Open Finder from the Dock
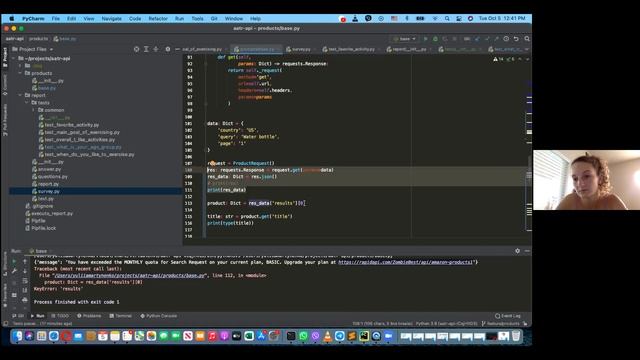 [x=17, y=336]
